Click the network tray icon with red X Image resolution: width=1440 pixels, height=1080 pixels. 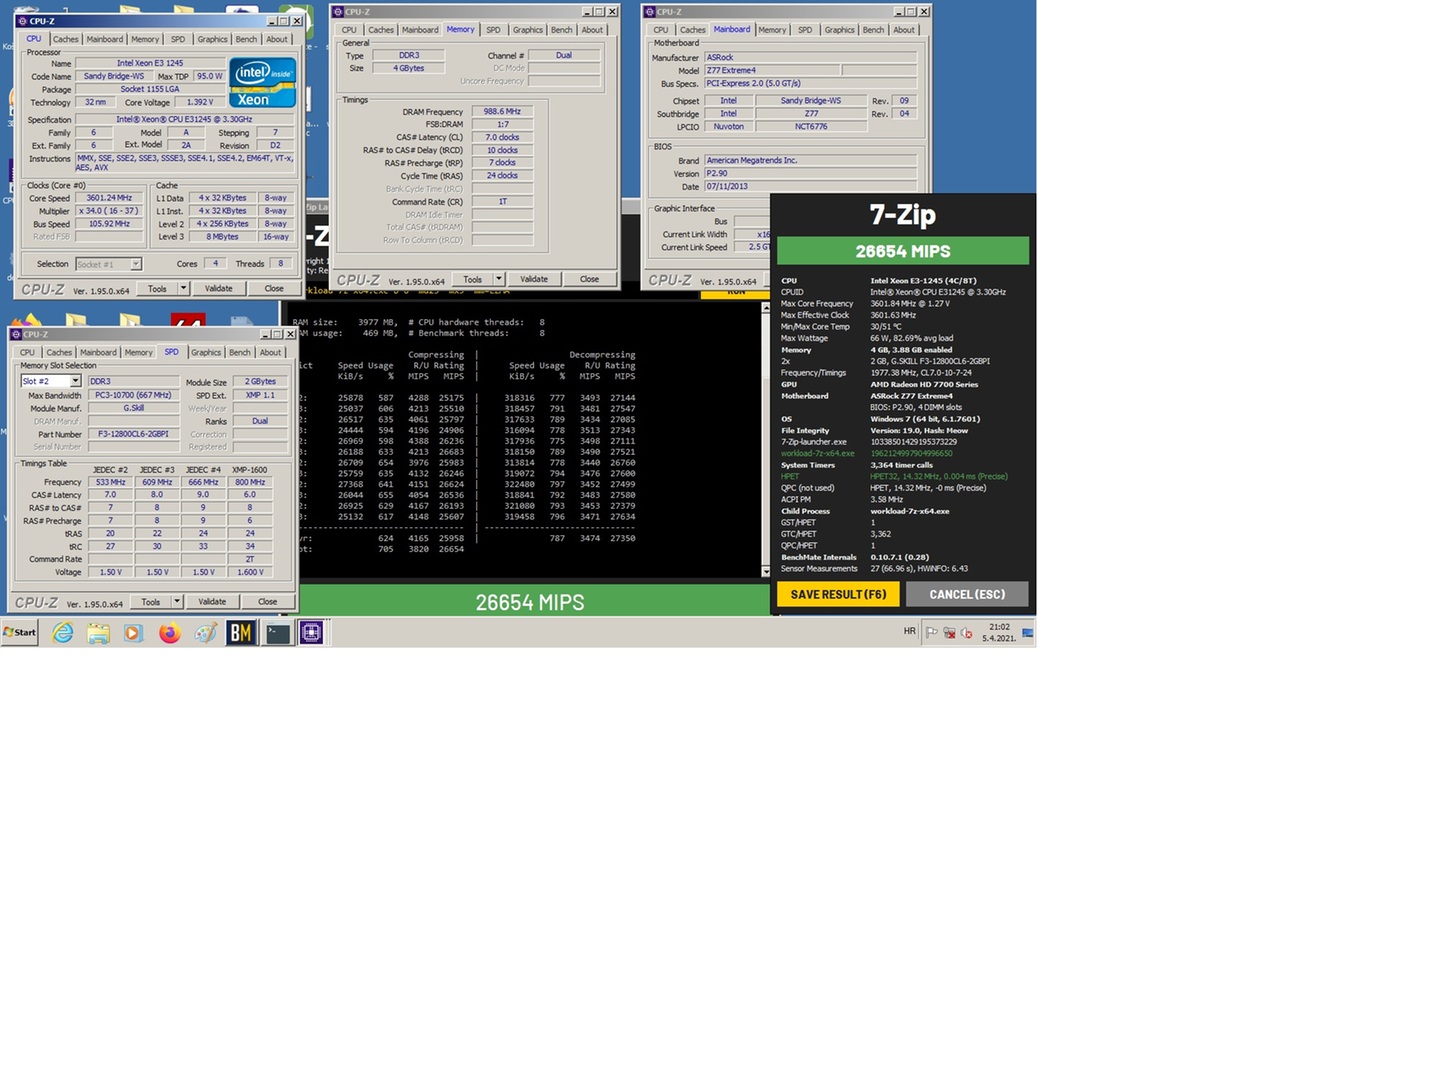click(x=949, y=632)
